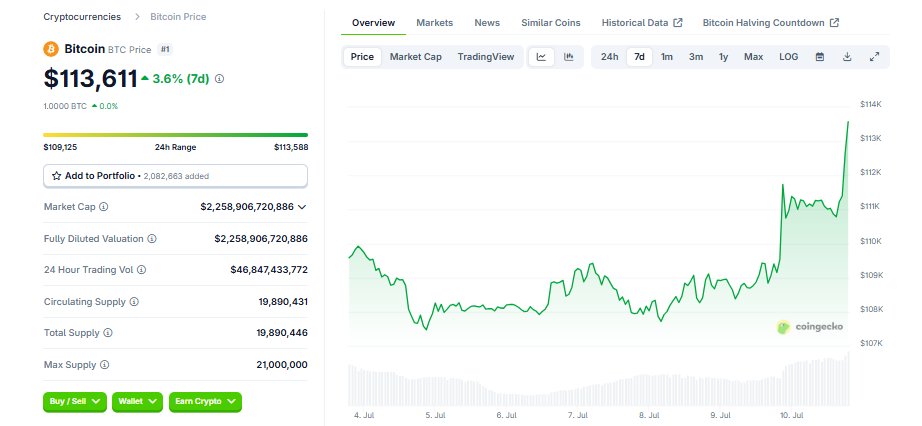Expand the Market Cap value chevron
922x426 pixels.
[302, 207]
